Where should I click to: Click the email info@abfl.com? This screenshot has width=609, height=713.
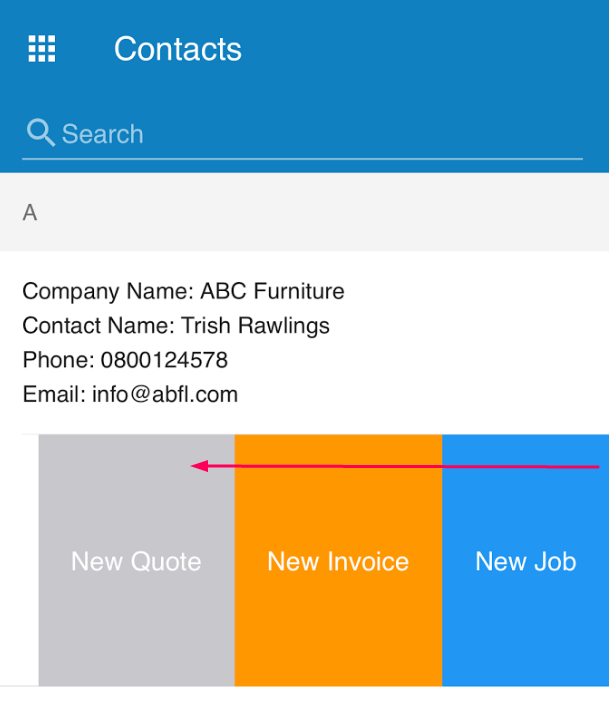[165, 394]
